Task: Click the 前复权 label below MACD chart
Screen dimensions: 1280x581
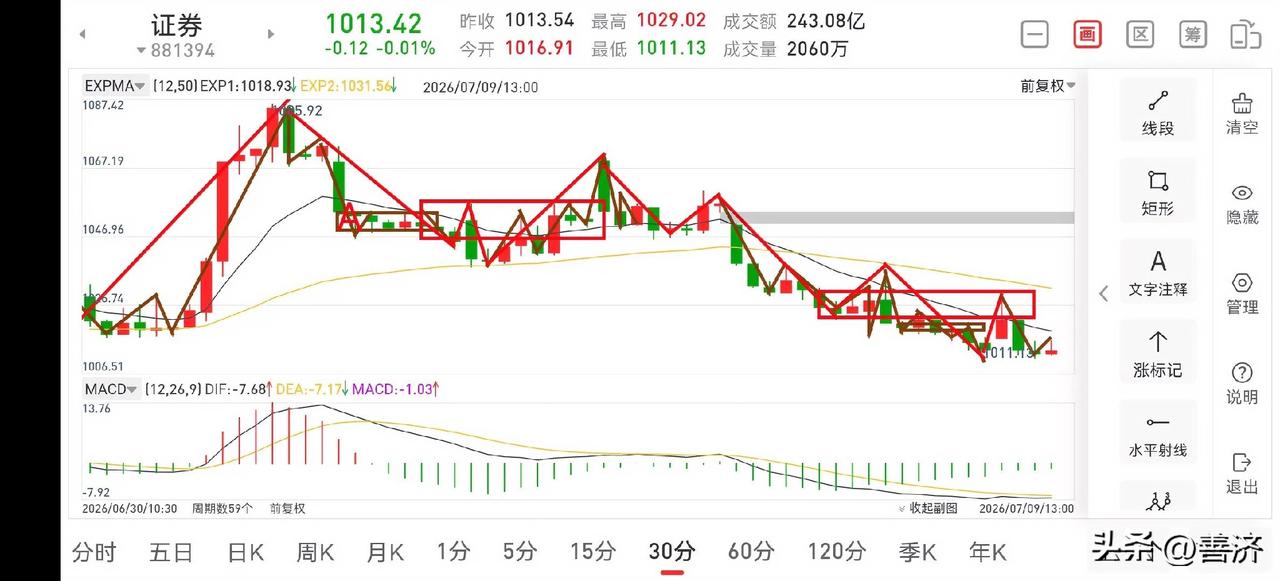Action: (x=288, y=508)
